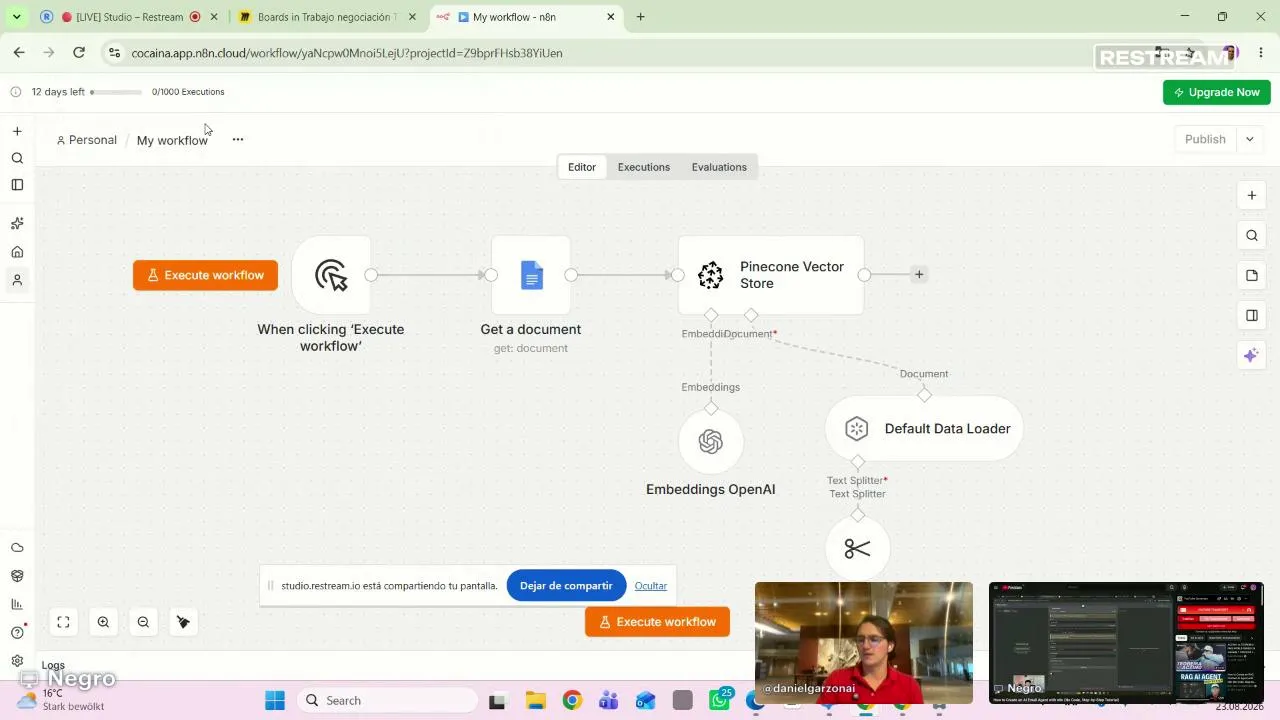
Task: Click Execute workflow at the canvas bottom
Action: [x=657, y=622]
